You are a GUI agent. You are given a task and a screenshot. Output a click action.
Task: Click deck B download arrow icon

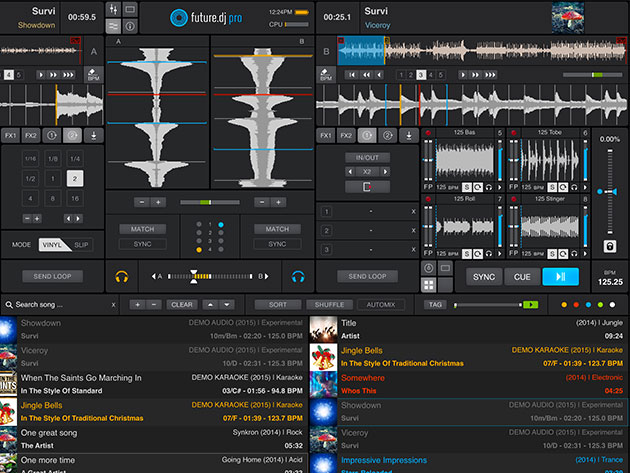409,135
